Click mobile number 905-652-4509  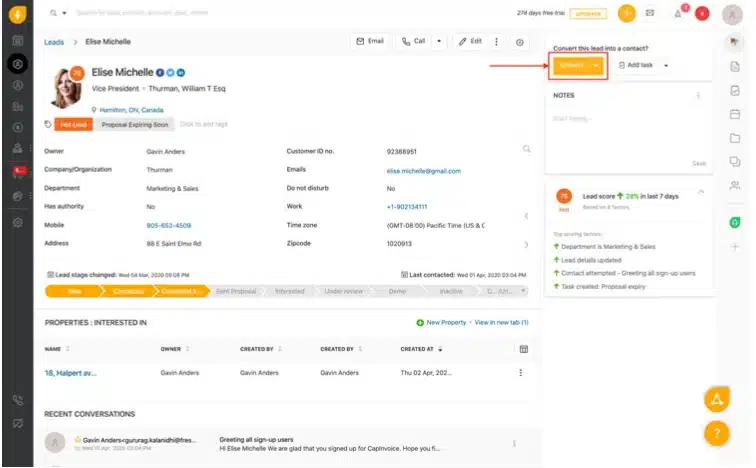click(169, 226)
